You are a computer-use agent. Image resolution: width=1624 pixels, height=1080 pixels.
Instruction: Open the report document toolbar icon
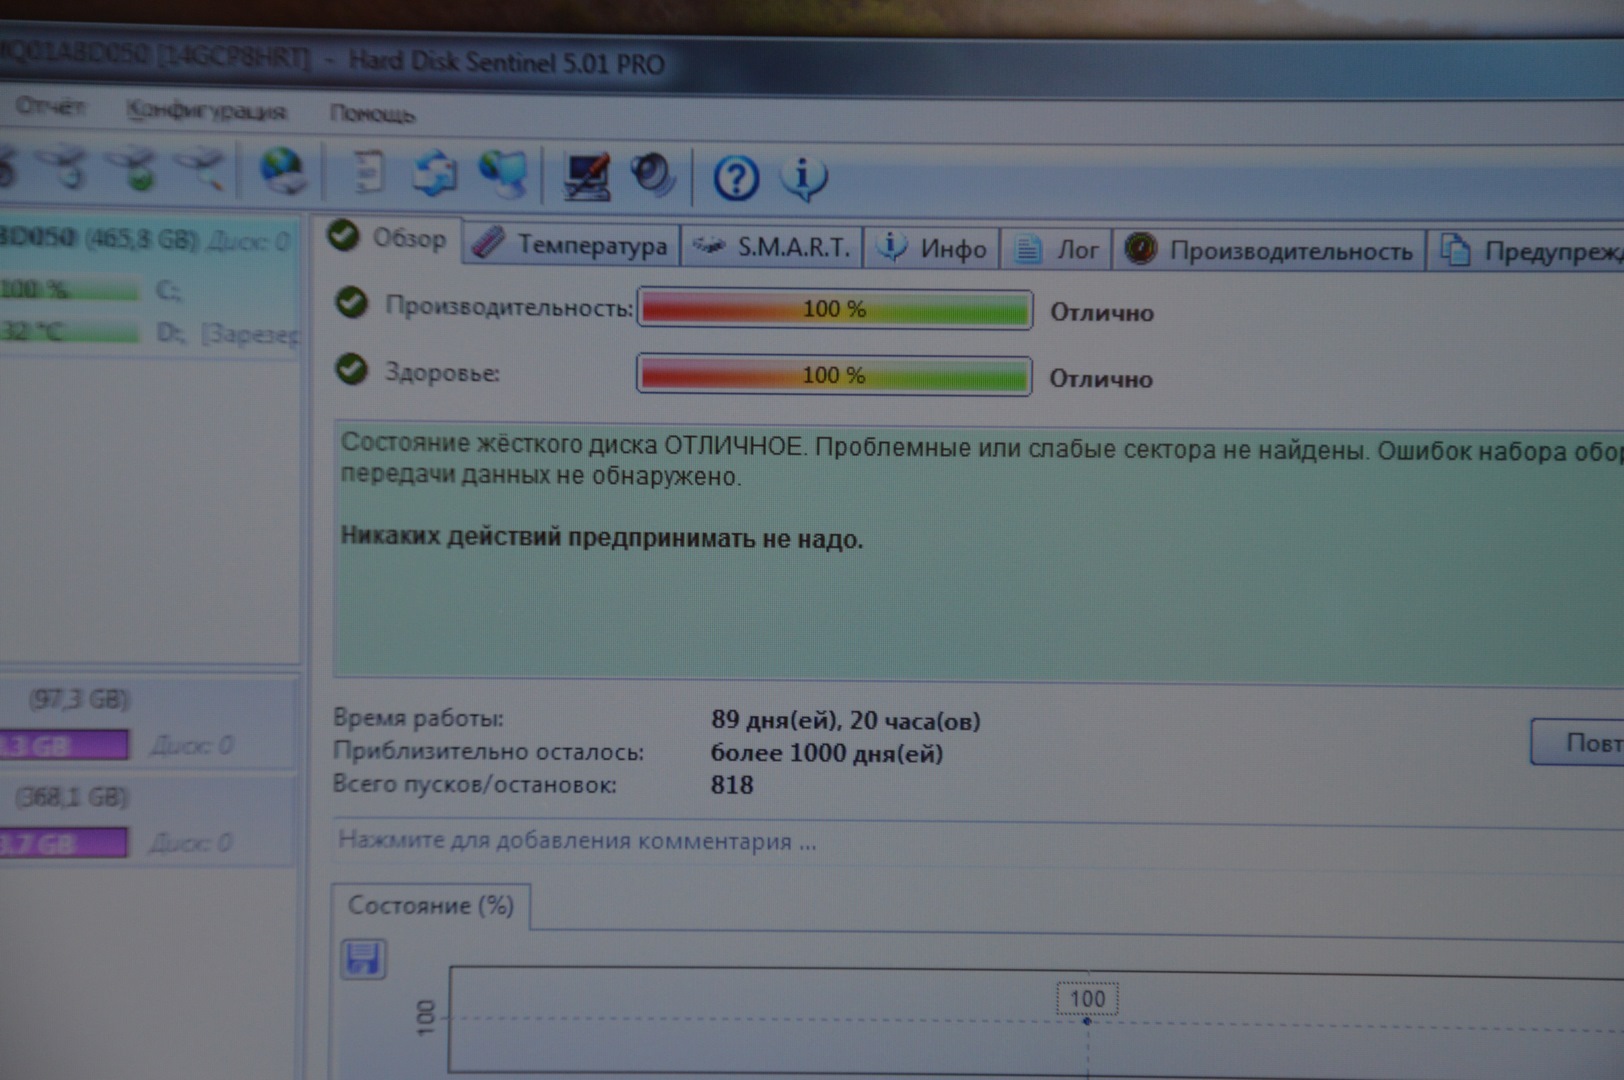point(369,172)
